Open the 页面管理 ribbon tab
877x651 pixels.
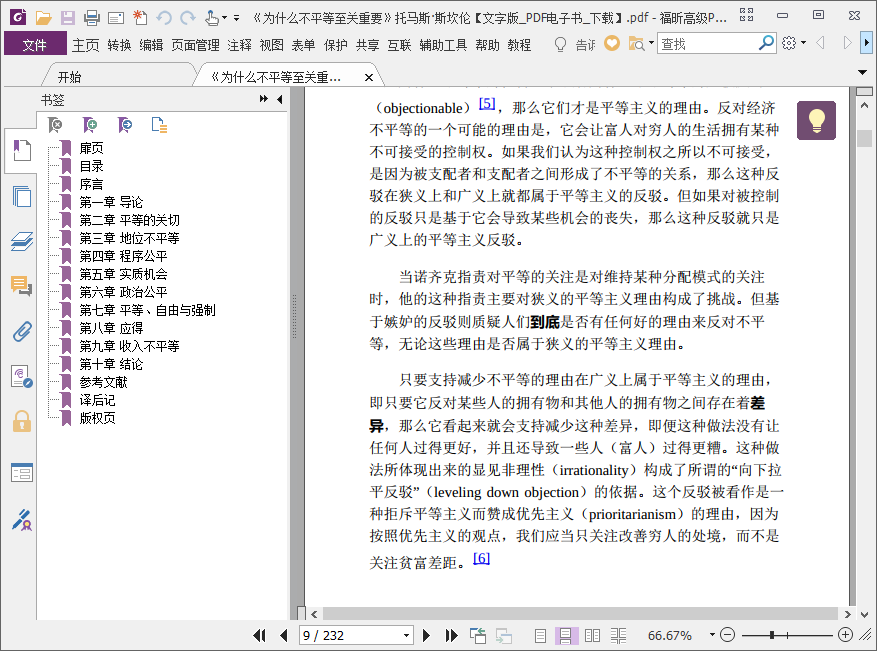tap(195, 45)
